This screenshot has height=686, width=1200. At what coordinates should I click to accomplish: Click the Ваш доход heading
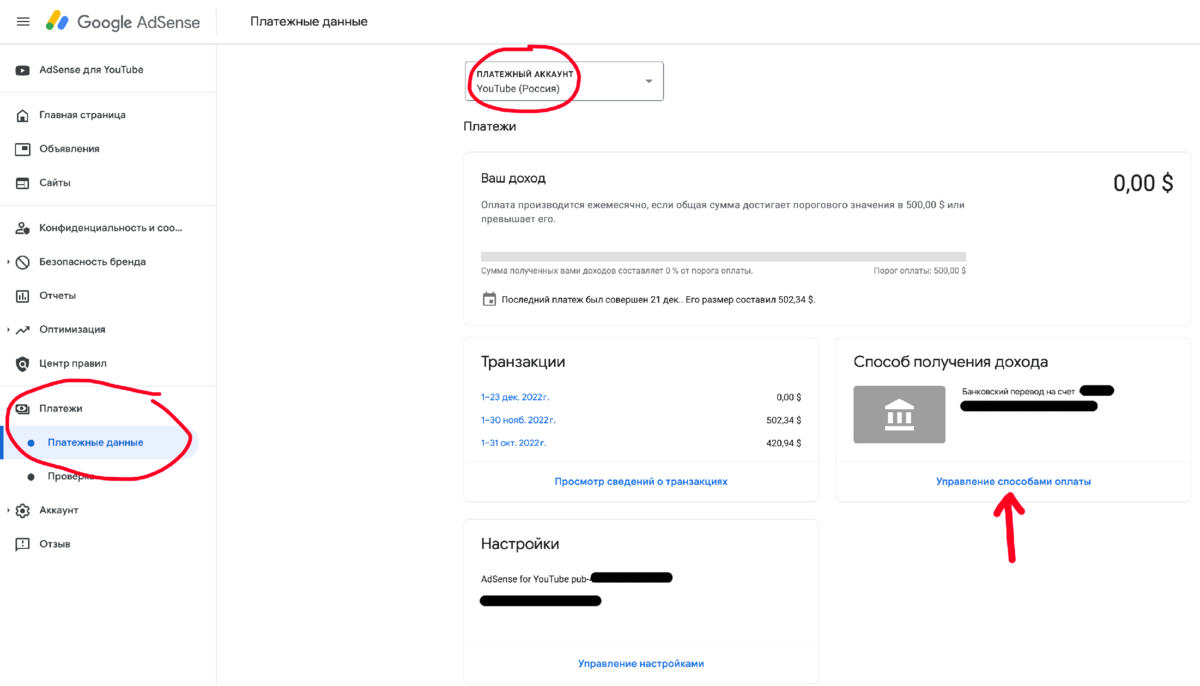point(513,178)
